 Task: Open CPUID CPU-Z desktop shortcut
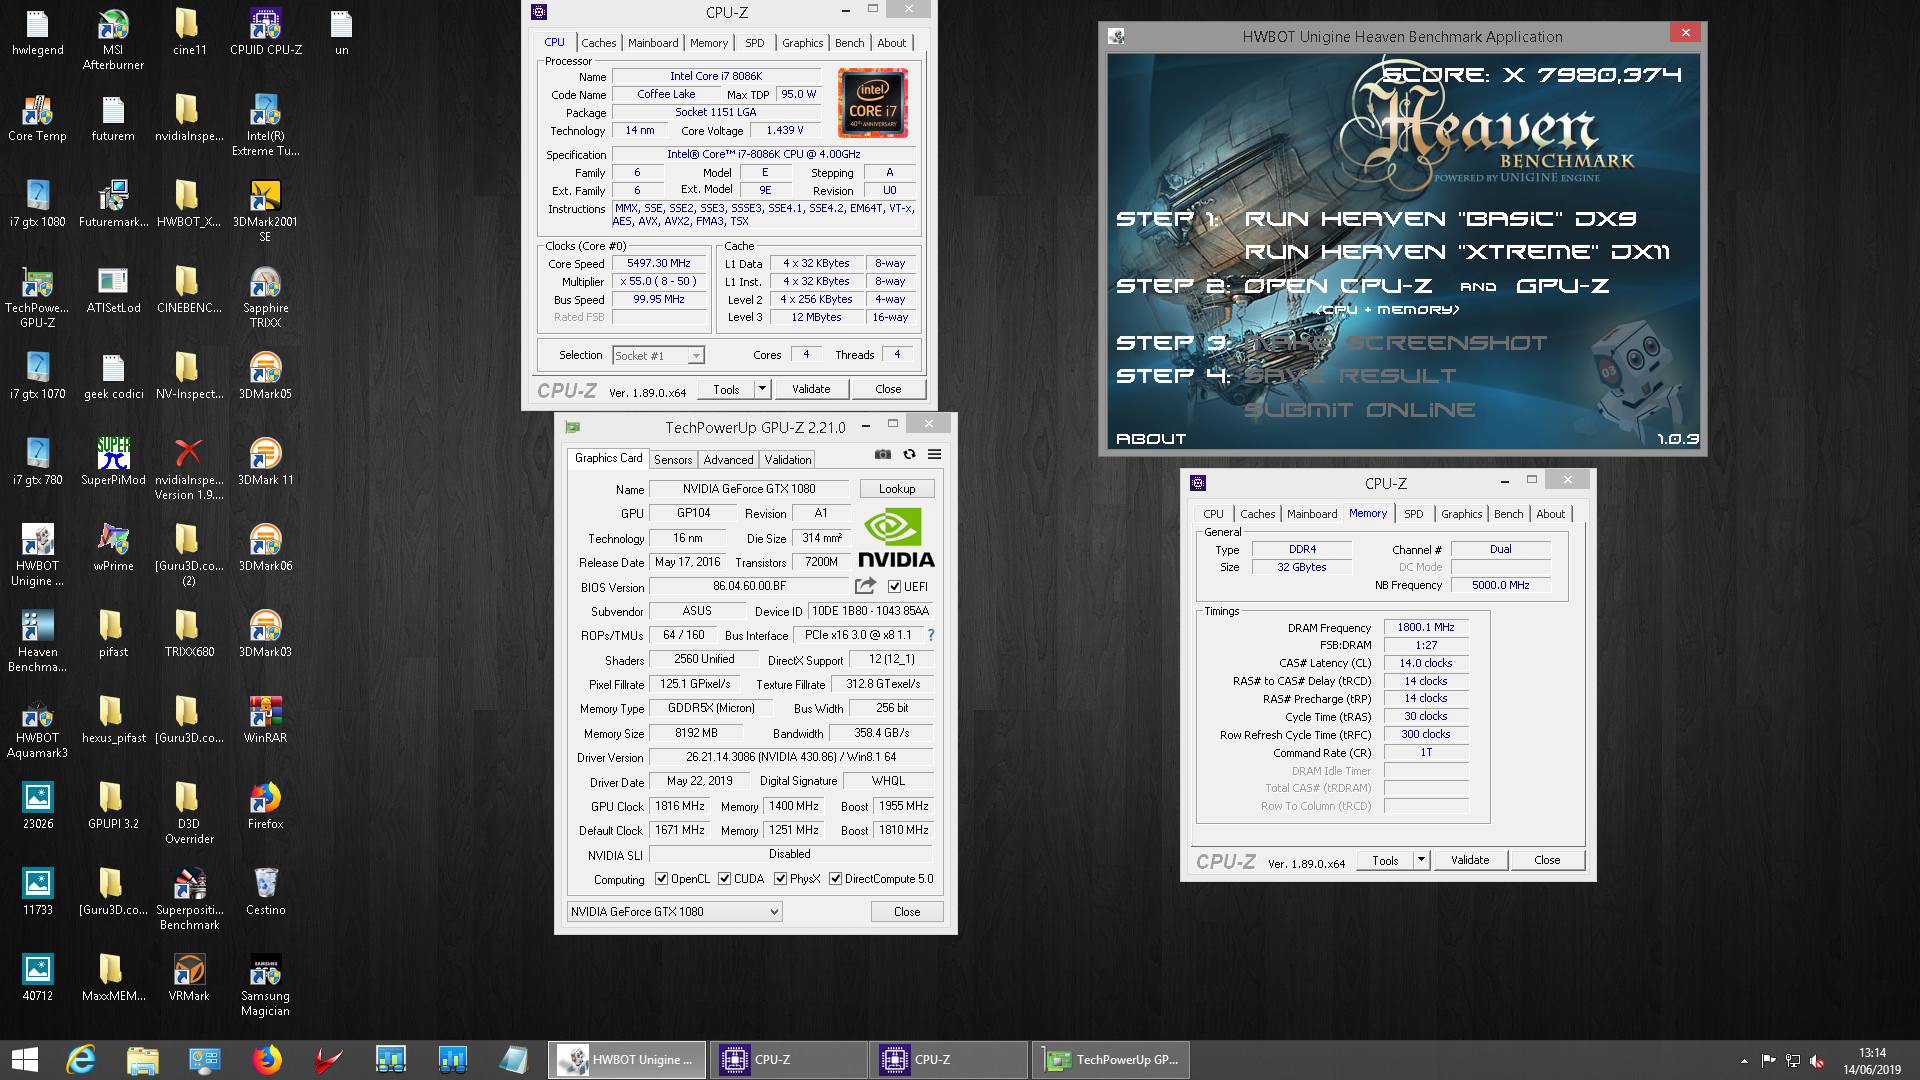265,32
